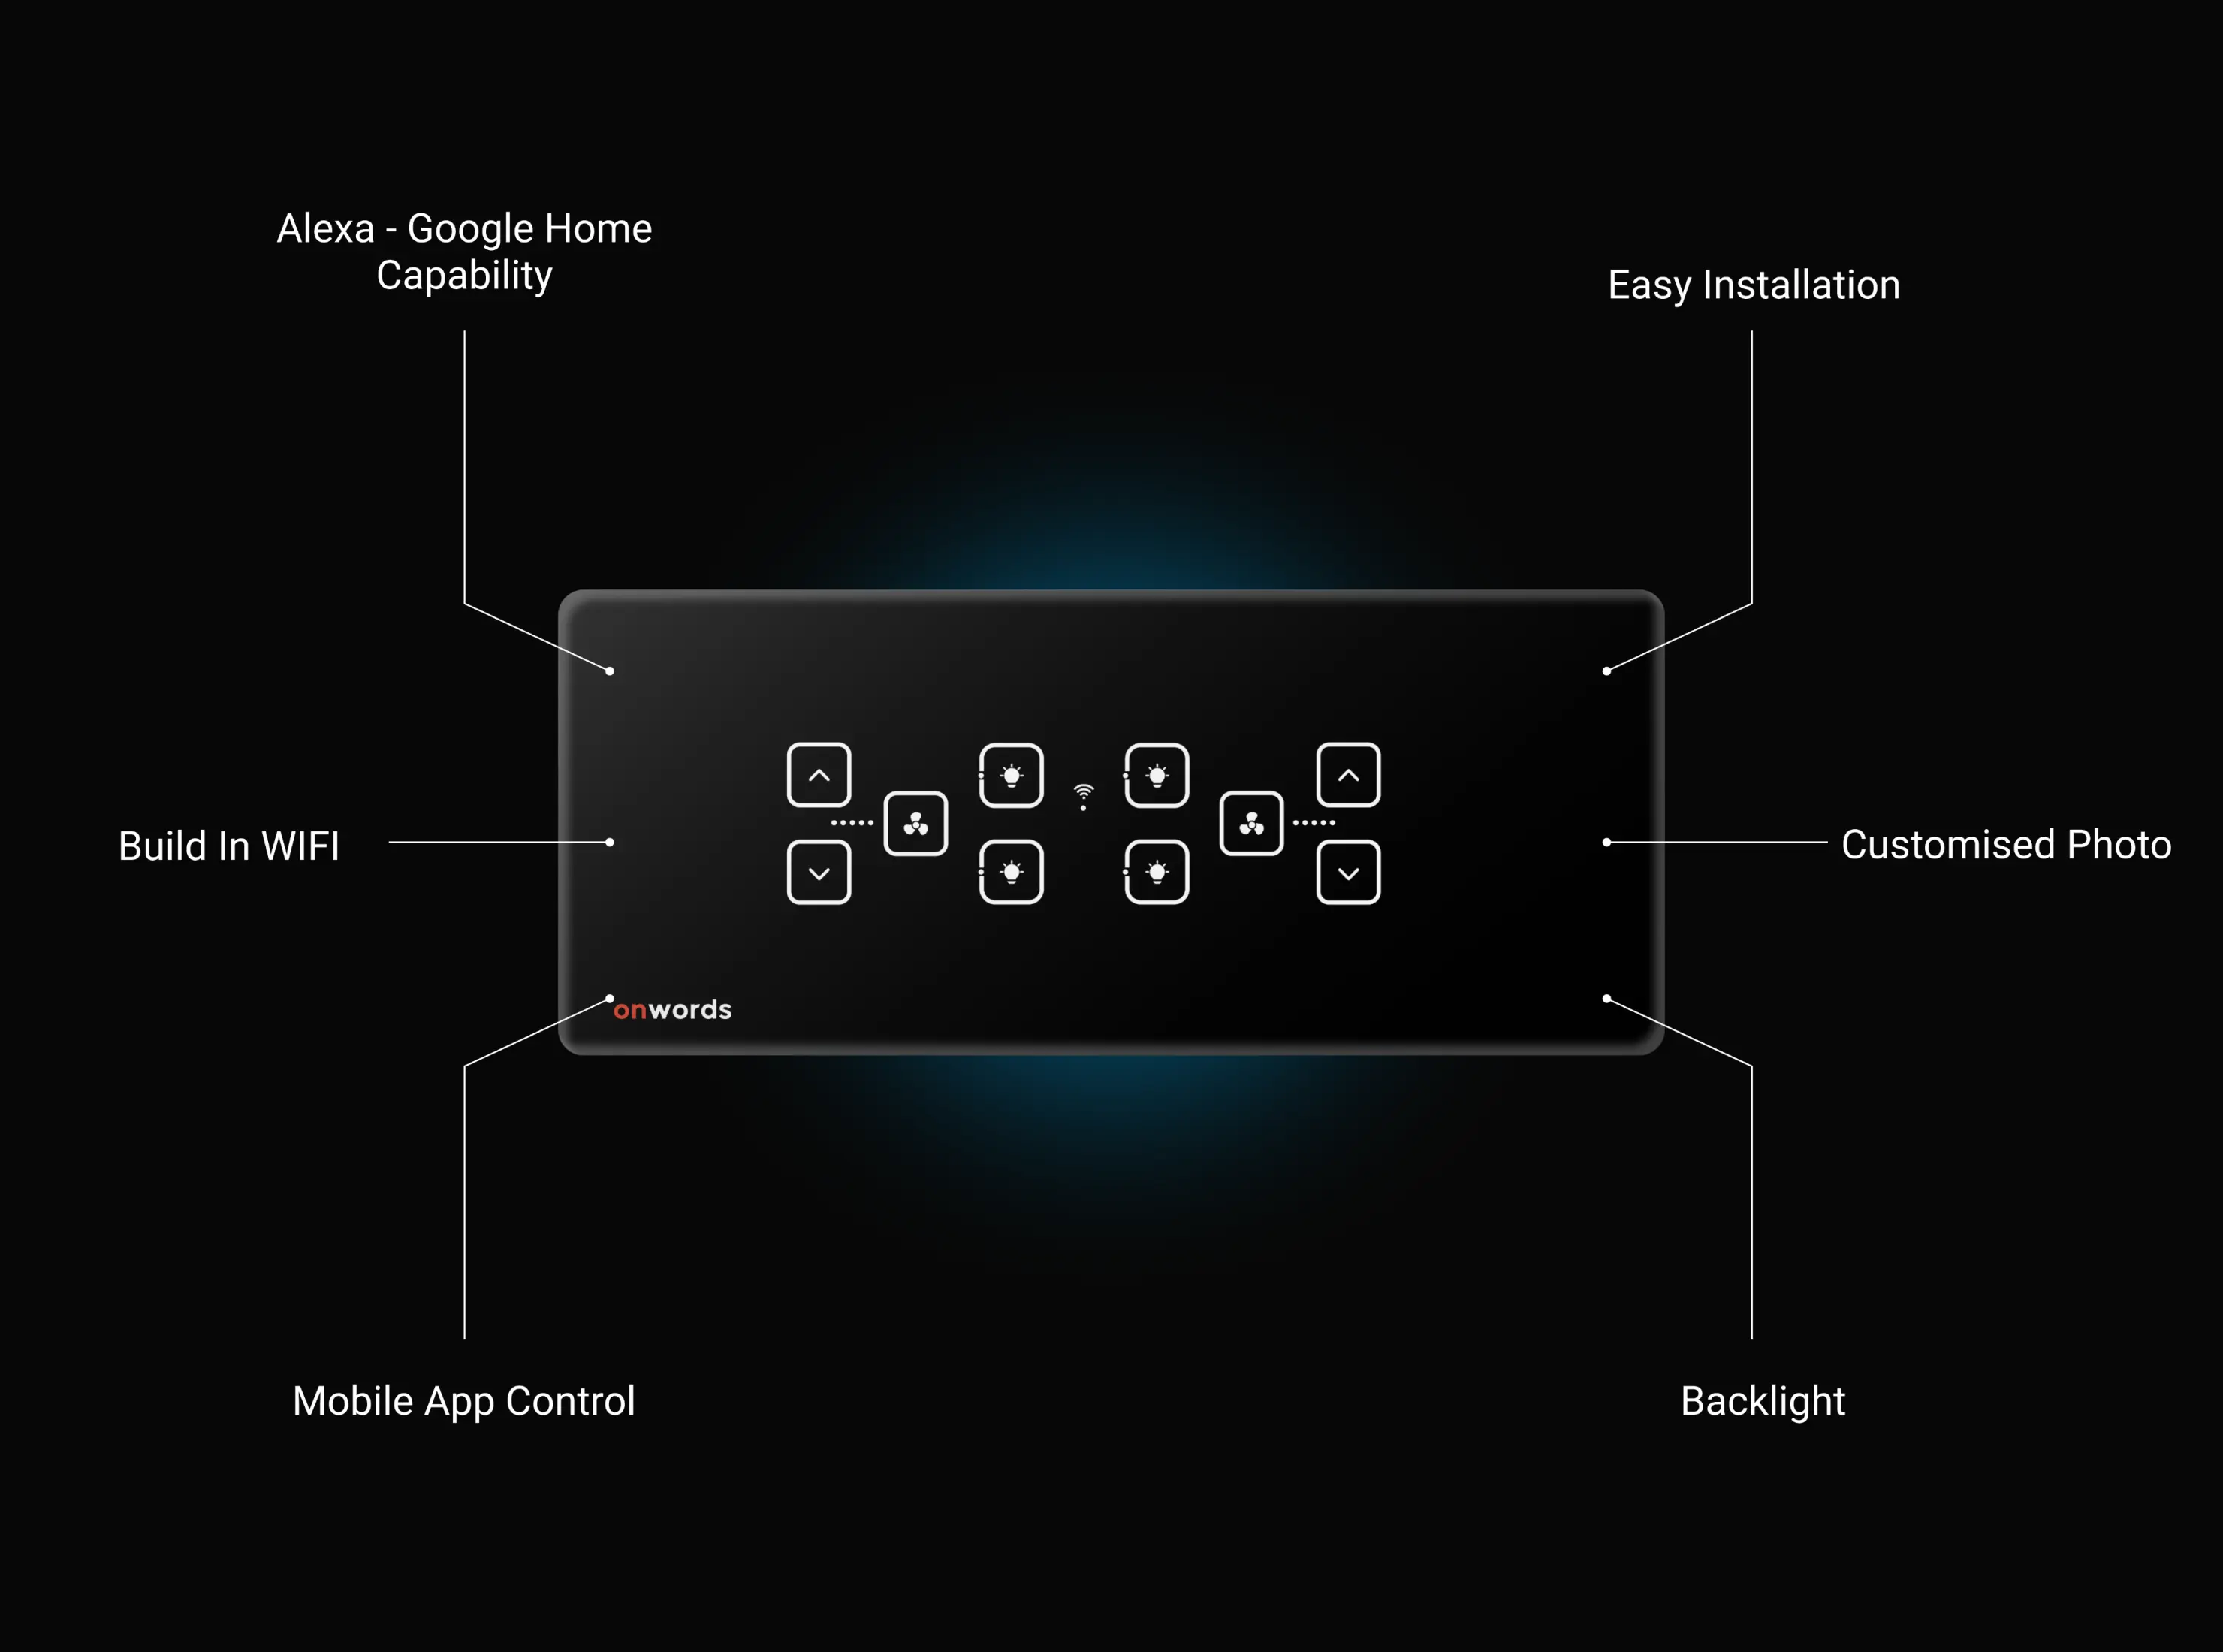Toggle the up arrow dimmer button right
This screenshot has width=2223, height=1652.
tap(1350, 776)
